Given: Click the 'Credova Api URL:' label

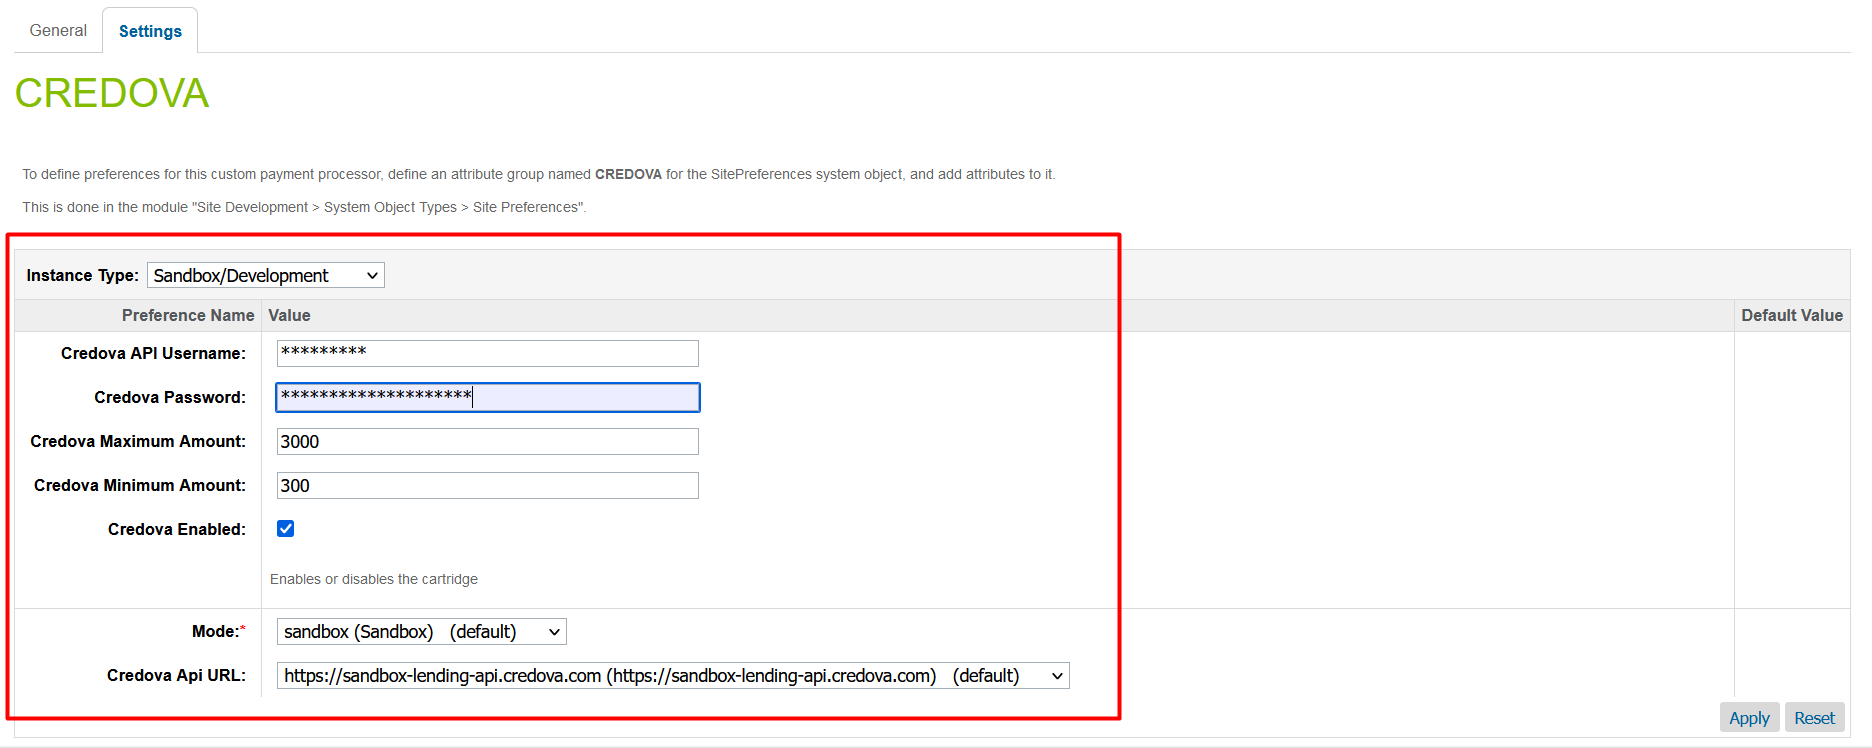Looking at the screenshot, I should pyautogui.click(x=176, y=675).
